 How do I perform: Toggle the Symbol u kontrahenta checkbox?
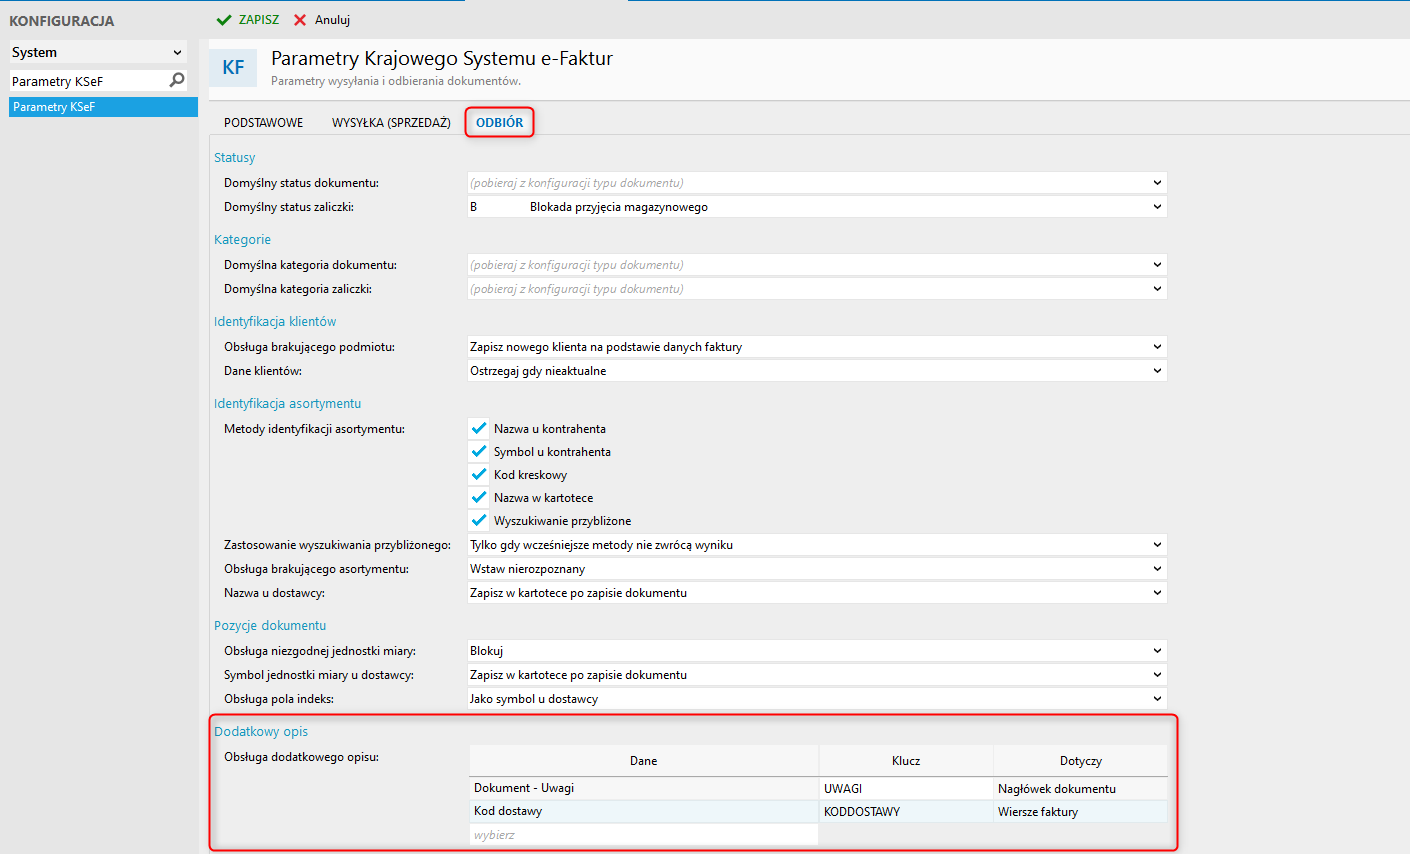[479, 451]
